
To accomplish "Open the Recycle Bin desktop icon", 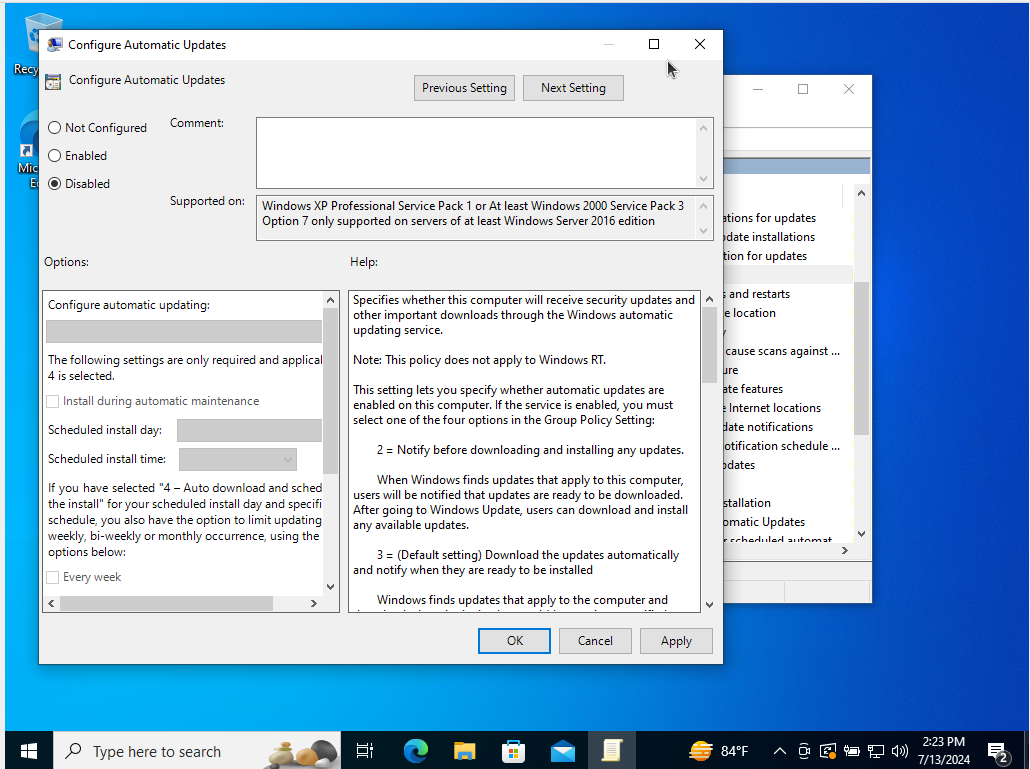I will click(26, 45).
